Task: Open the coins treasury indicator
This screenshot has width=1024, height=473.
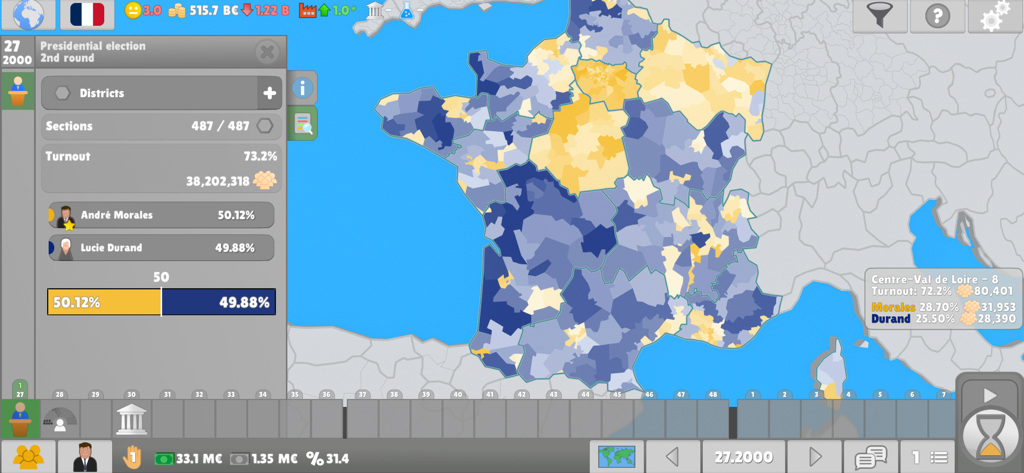Action: (x=177, y=10)
